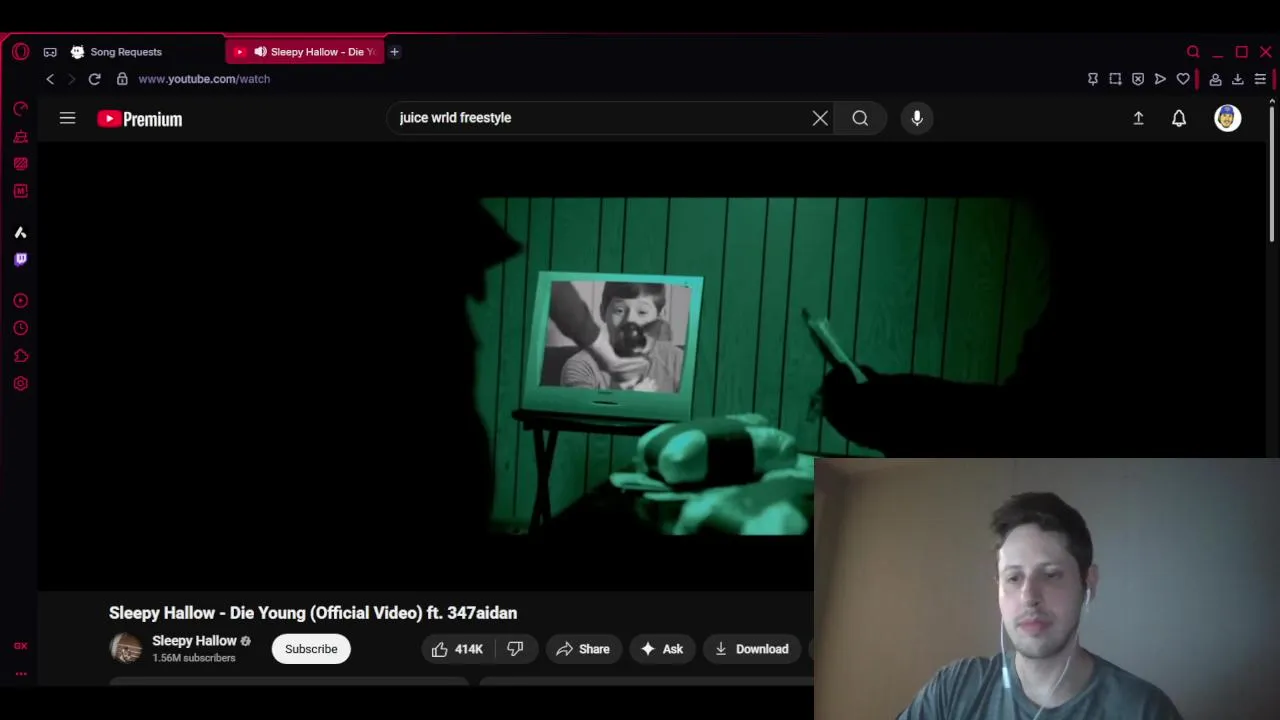The height and width of the screenshot is (720, 1280).
Task: Click the www.youtube.com/watch address bar
Action: point(204,79)
